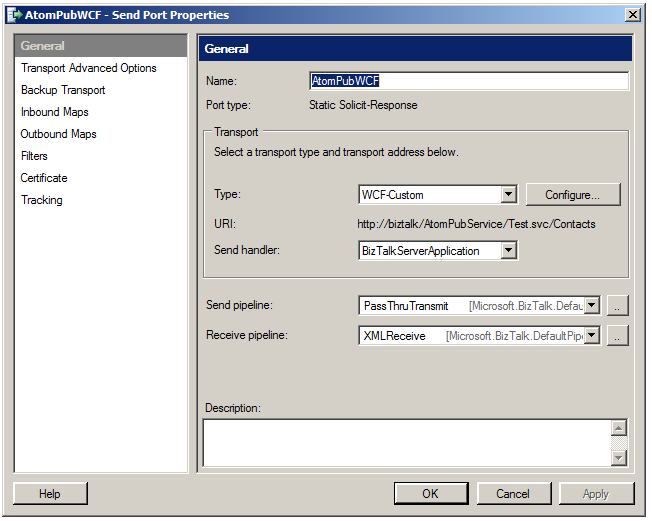
Task: Open the receive pipeline ellipsis browse button
Action: 618,336
